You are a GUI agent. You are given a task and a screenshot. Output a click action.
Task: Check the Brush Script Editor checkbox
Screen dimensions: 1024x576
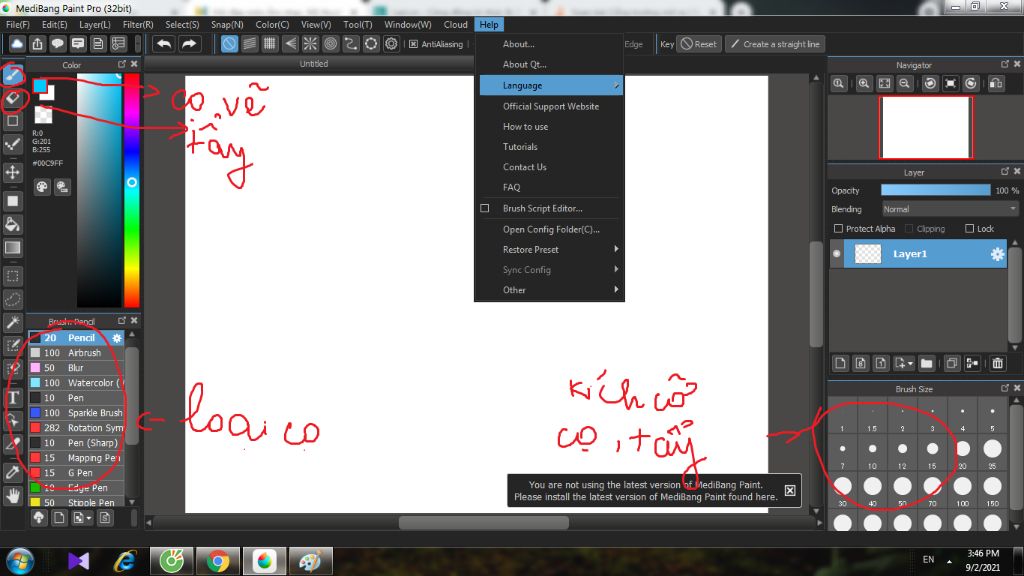coord(485,208)
